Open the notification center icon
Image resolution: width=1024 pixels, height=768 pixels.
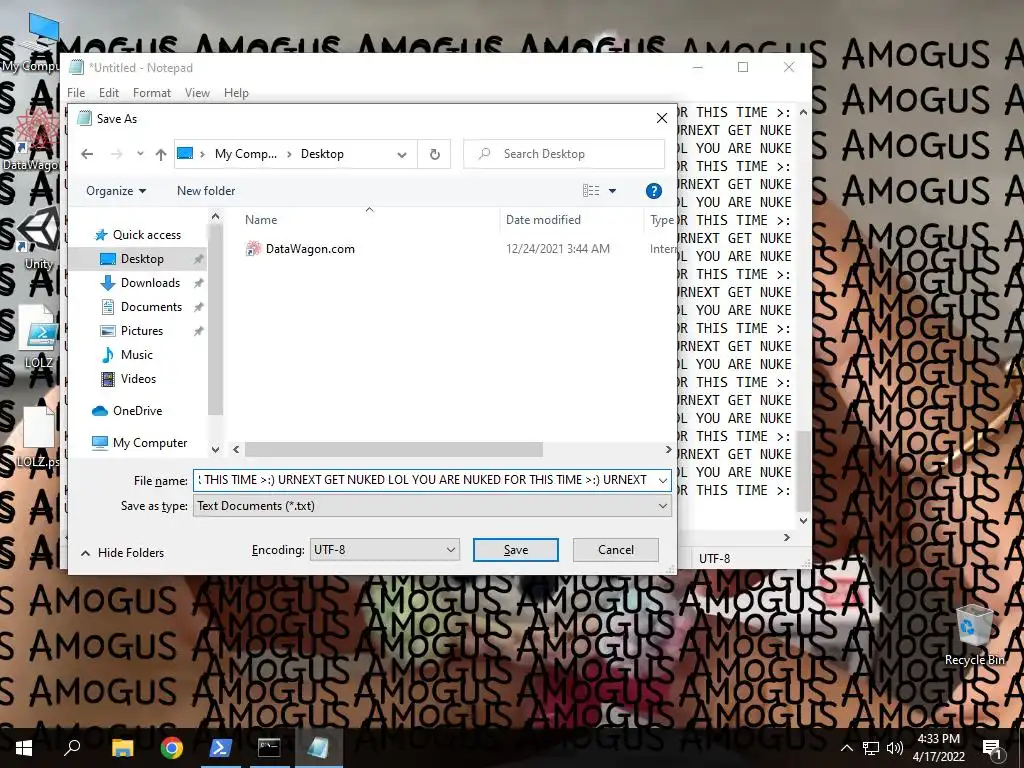pyautogui.click(x=992, y=748)
